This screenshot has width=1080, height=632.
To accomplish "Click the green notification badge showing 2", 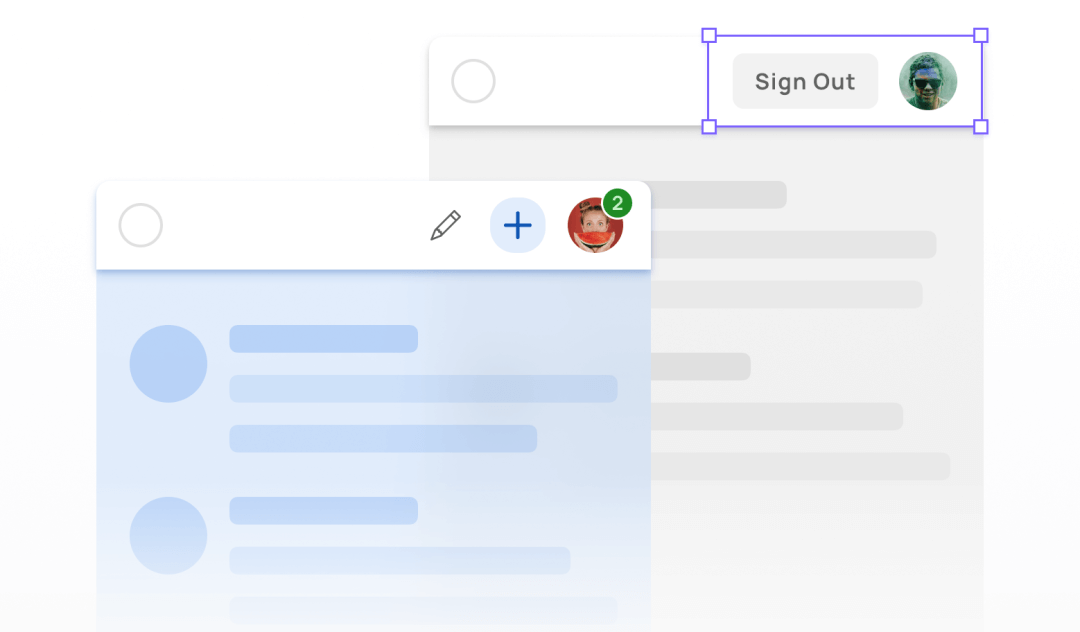I will point(618,203).
